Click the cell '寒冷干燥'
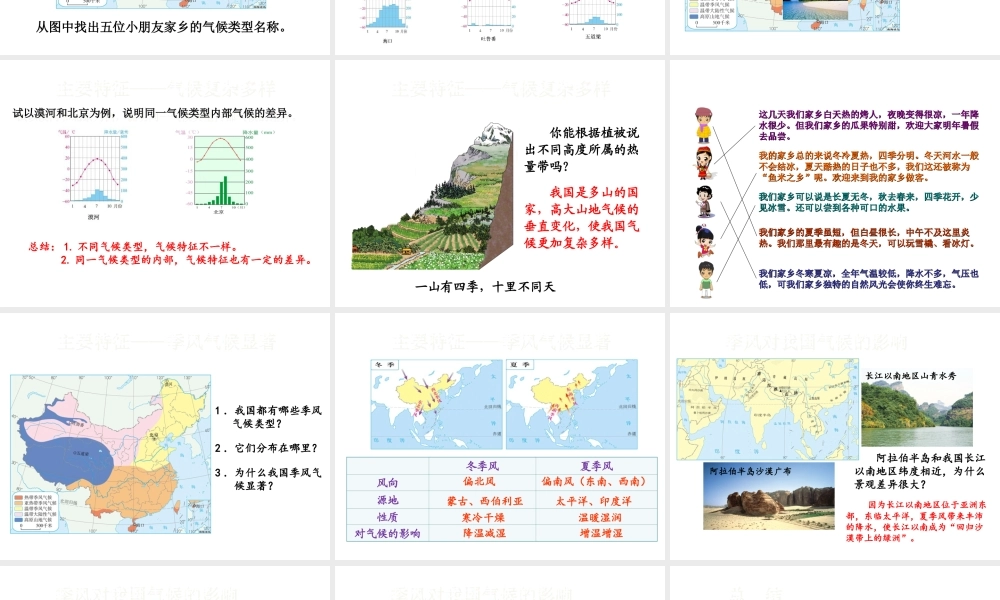 pos(483,517)
